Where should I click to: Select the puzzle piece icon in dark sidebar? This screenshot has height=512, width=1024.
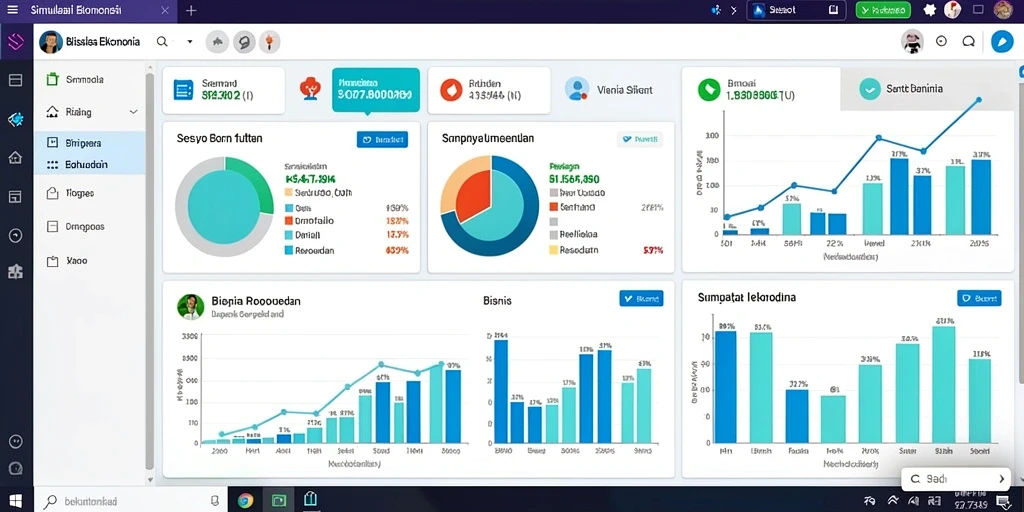click(15, 272)
